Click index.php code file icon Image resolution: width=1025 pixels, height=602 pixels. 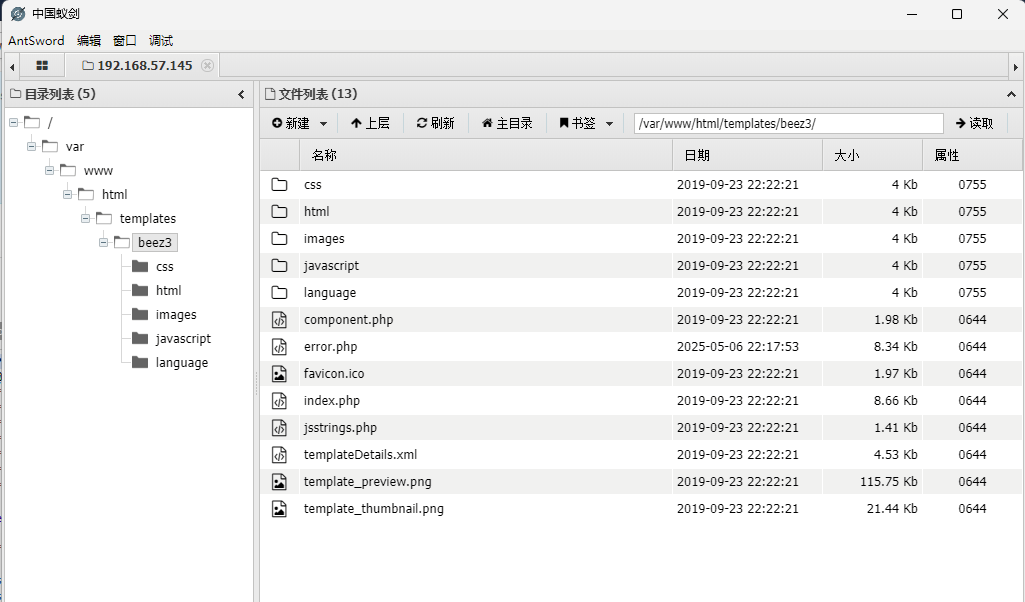pos(279,401)
